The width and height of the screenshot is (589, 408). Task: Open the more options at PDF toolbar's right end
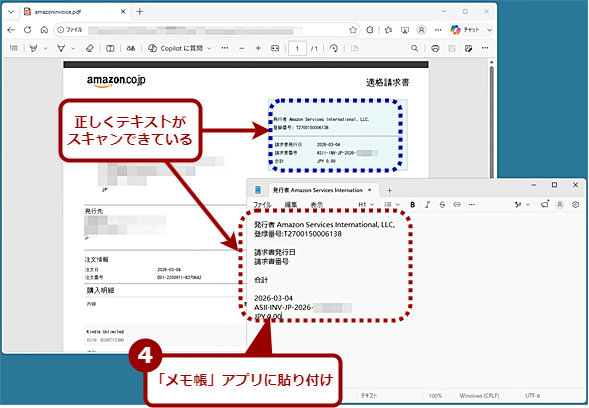pos(485,48)
